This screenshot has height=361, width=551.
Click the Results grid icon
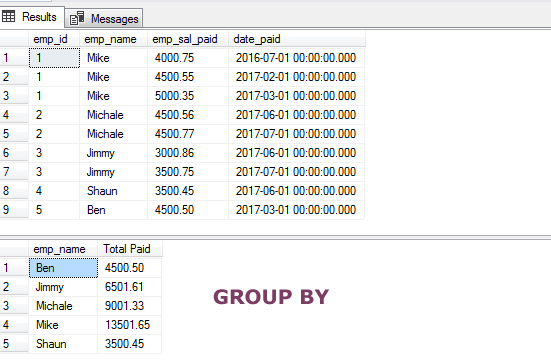pyautogui.click(x=8, y=16)
